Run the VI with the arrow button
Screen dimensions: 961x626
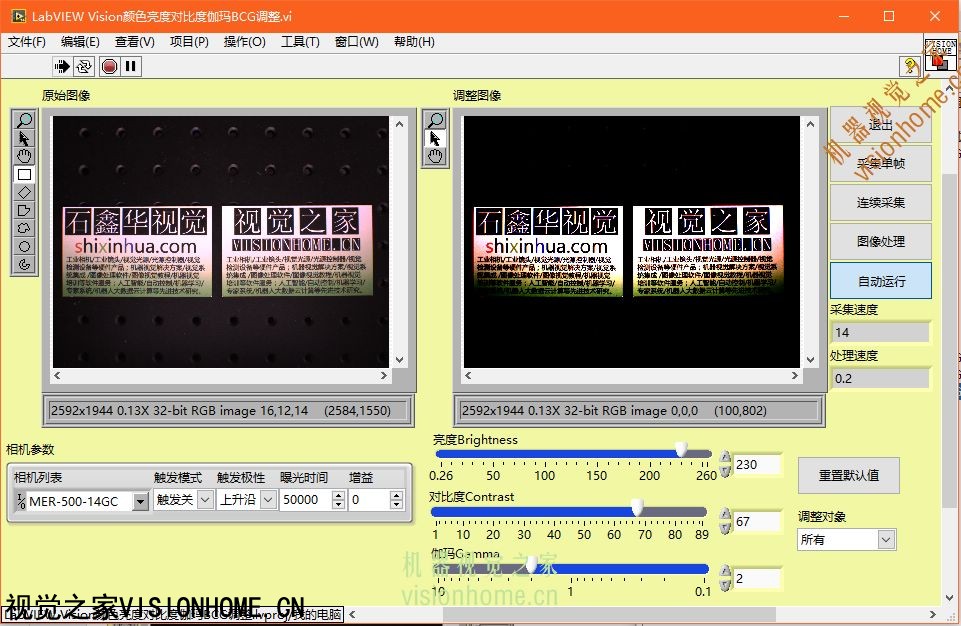point(62,66)
